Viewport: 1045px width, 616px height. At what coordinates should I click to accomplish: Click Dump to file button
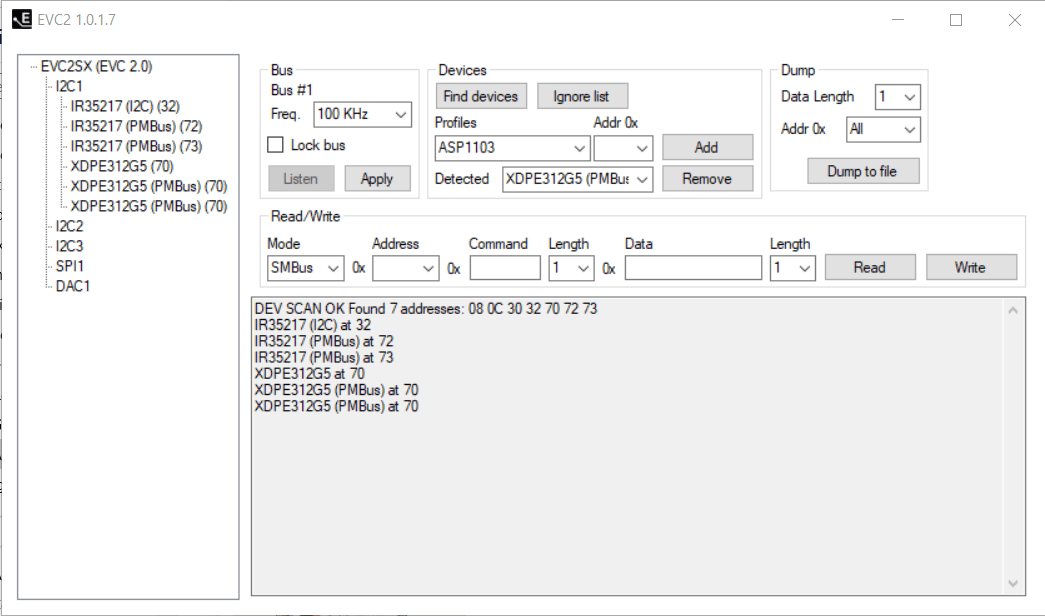point(863,171)
